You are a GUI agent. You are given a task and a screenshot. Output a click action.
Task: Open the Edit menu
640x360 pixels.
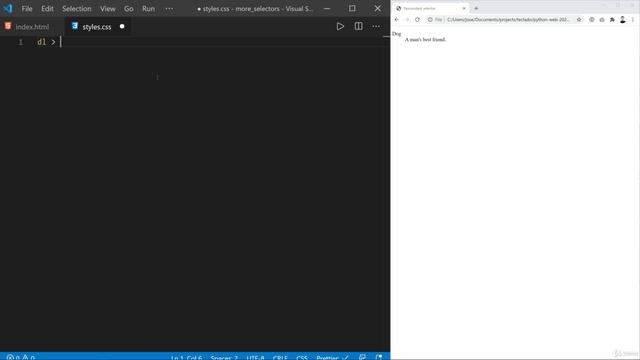coord(47,9)
